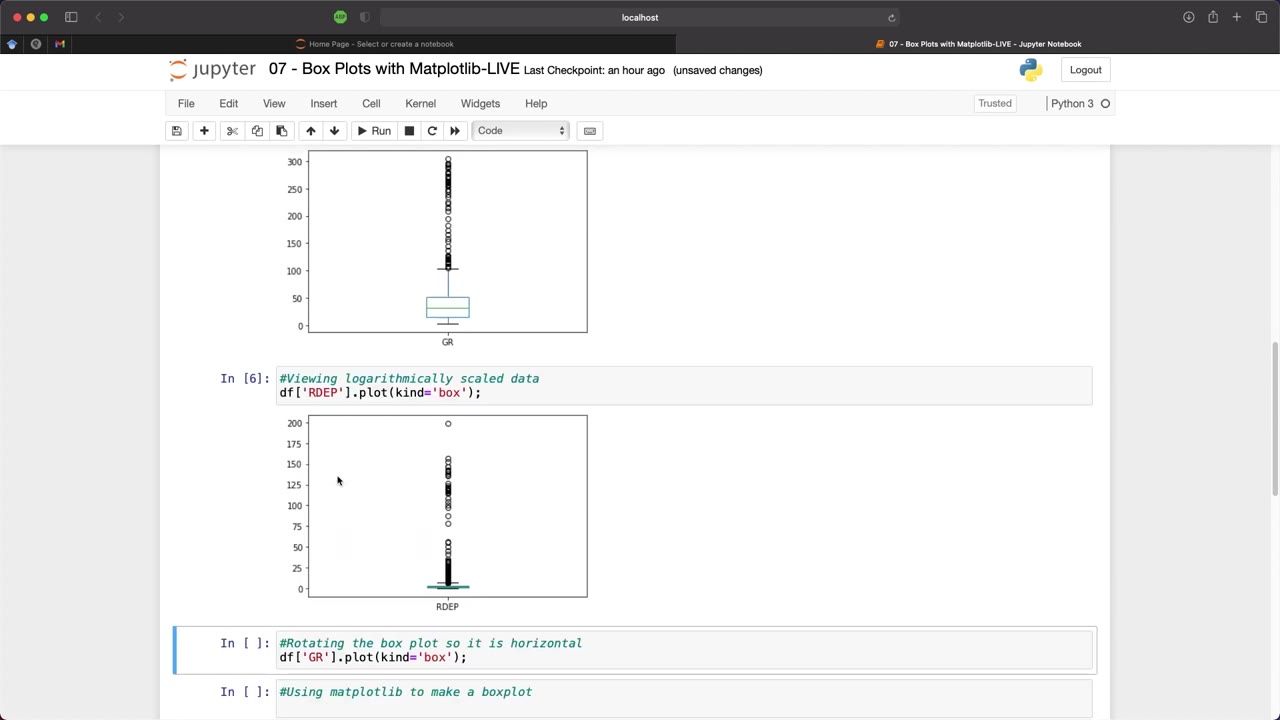Image resolution: width=1280 pixels, height=720 pixels.
Task: Click the RDEP box plot output image
Action: pos(435,513)
